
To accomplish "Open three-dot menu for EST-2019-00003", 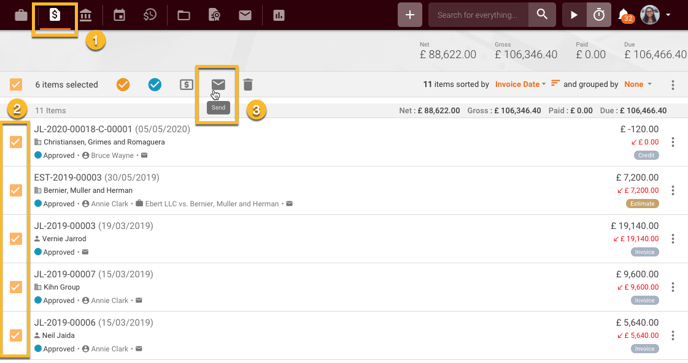I will click(x=673, y=190).
